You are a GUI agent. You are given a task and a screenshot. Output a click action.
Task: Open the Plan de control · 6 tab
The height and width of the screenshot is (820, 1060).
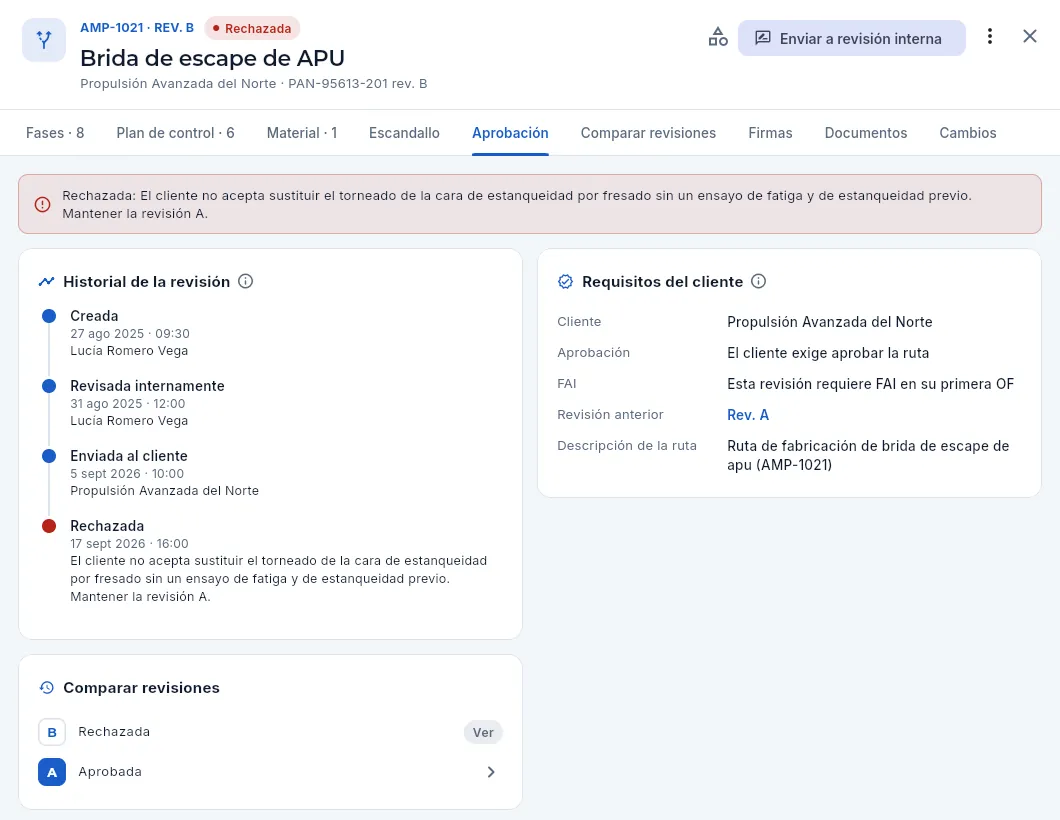175,133
